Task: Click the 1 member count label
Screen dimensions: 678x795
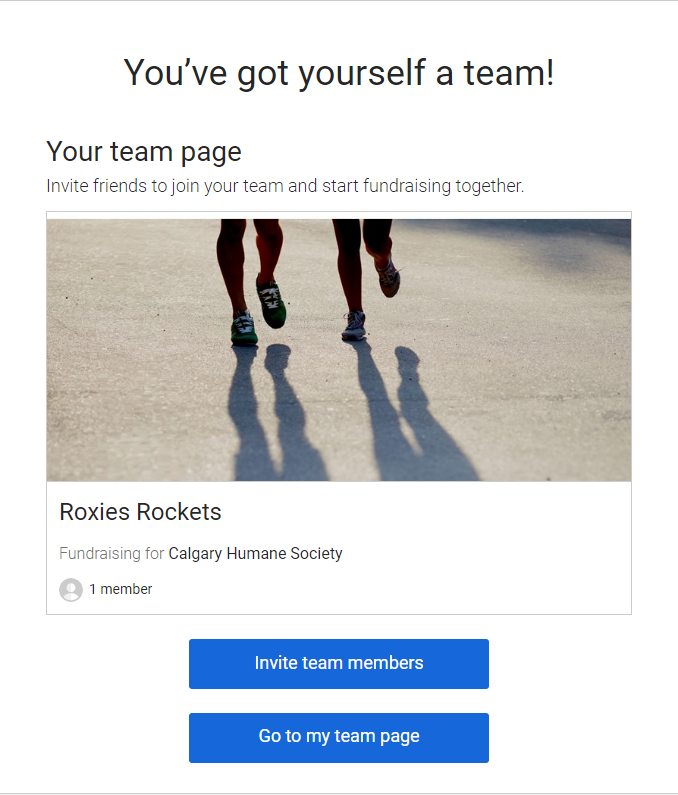Action: pyautogui.click(x=121, y=589)
